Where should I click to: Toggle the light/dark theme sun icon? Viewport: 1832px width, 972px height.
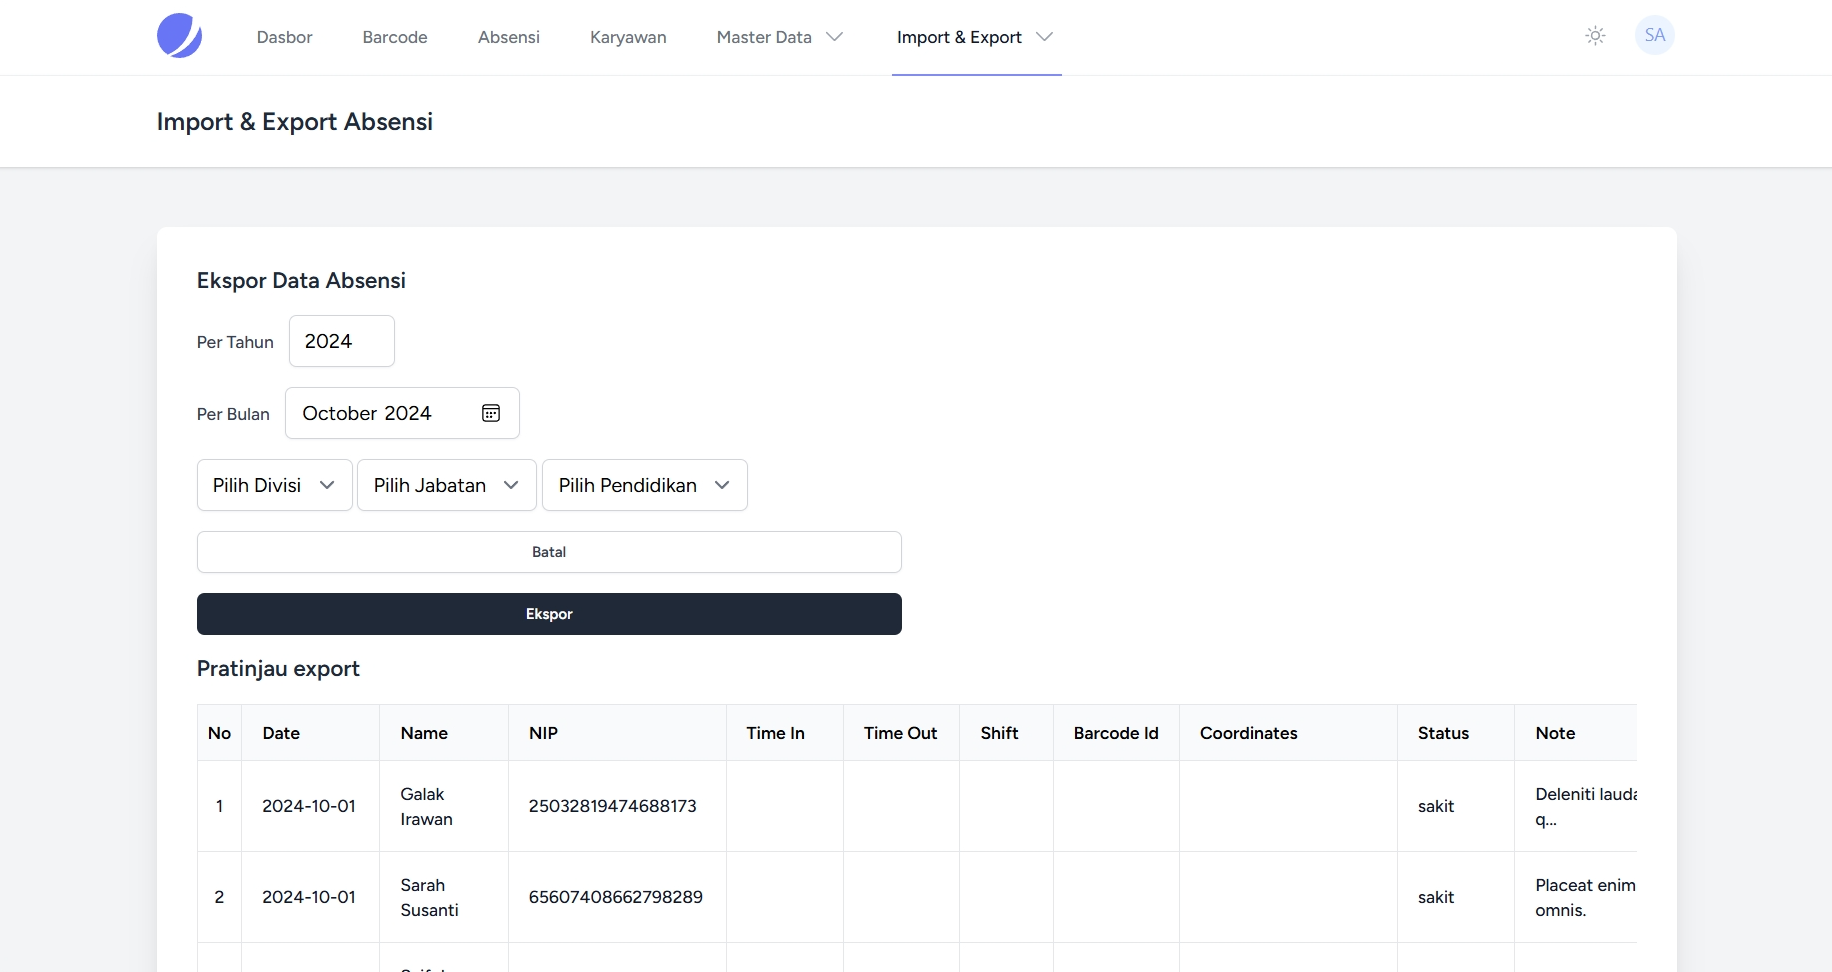tap(1595, 36)
